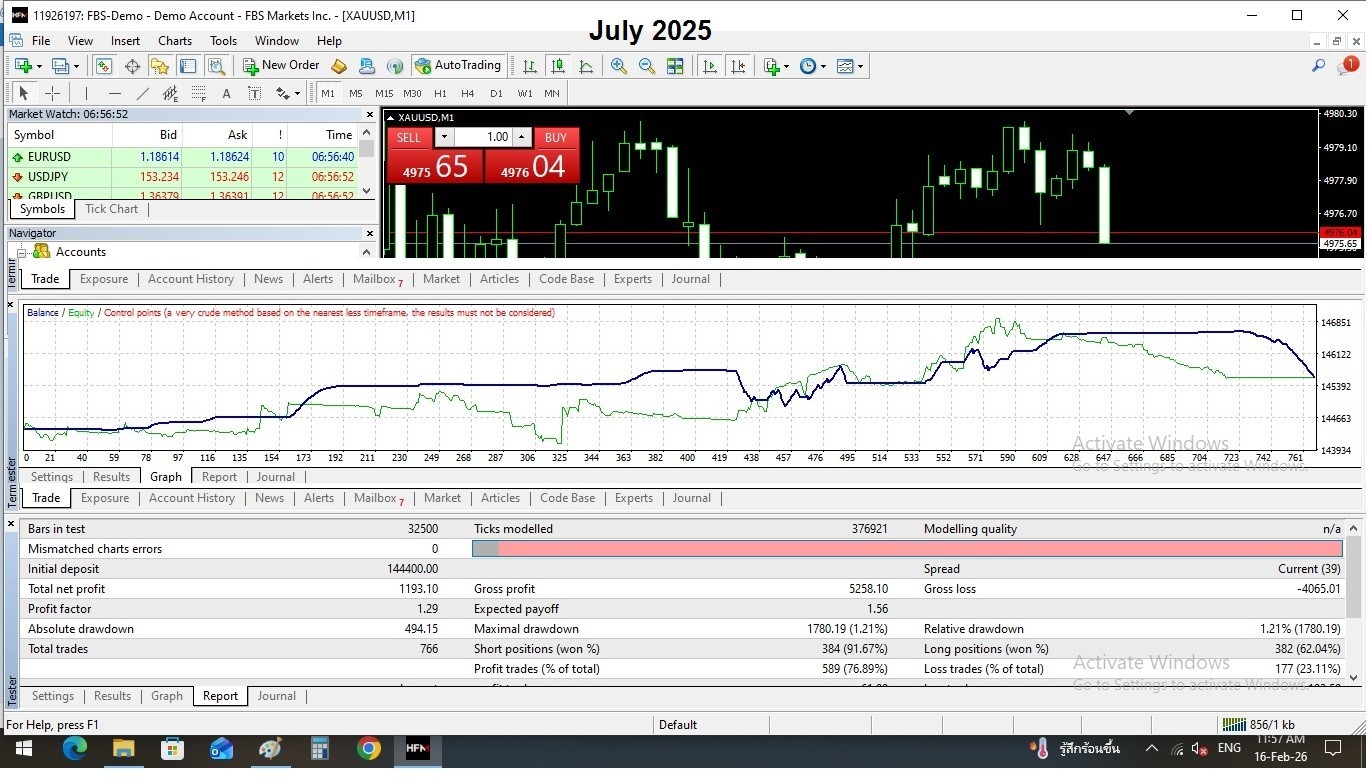Image resolution: width=1370 pixels, height=778 pixels.
Task: Toggle the AutoTrading button
Action: [458, 66]
